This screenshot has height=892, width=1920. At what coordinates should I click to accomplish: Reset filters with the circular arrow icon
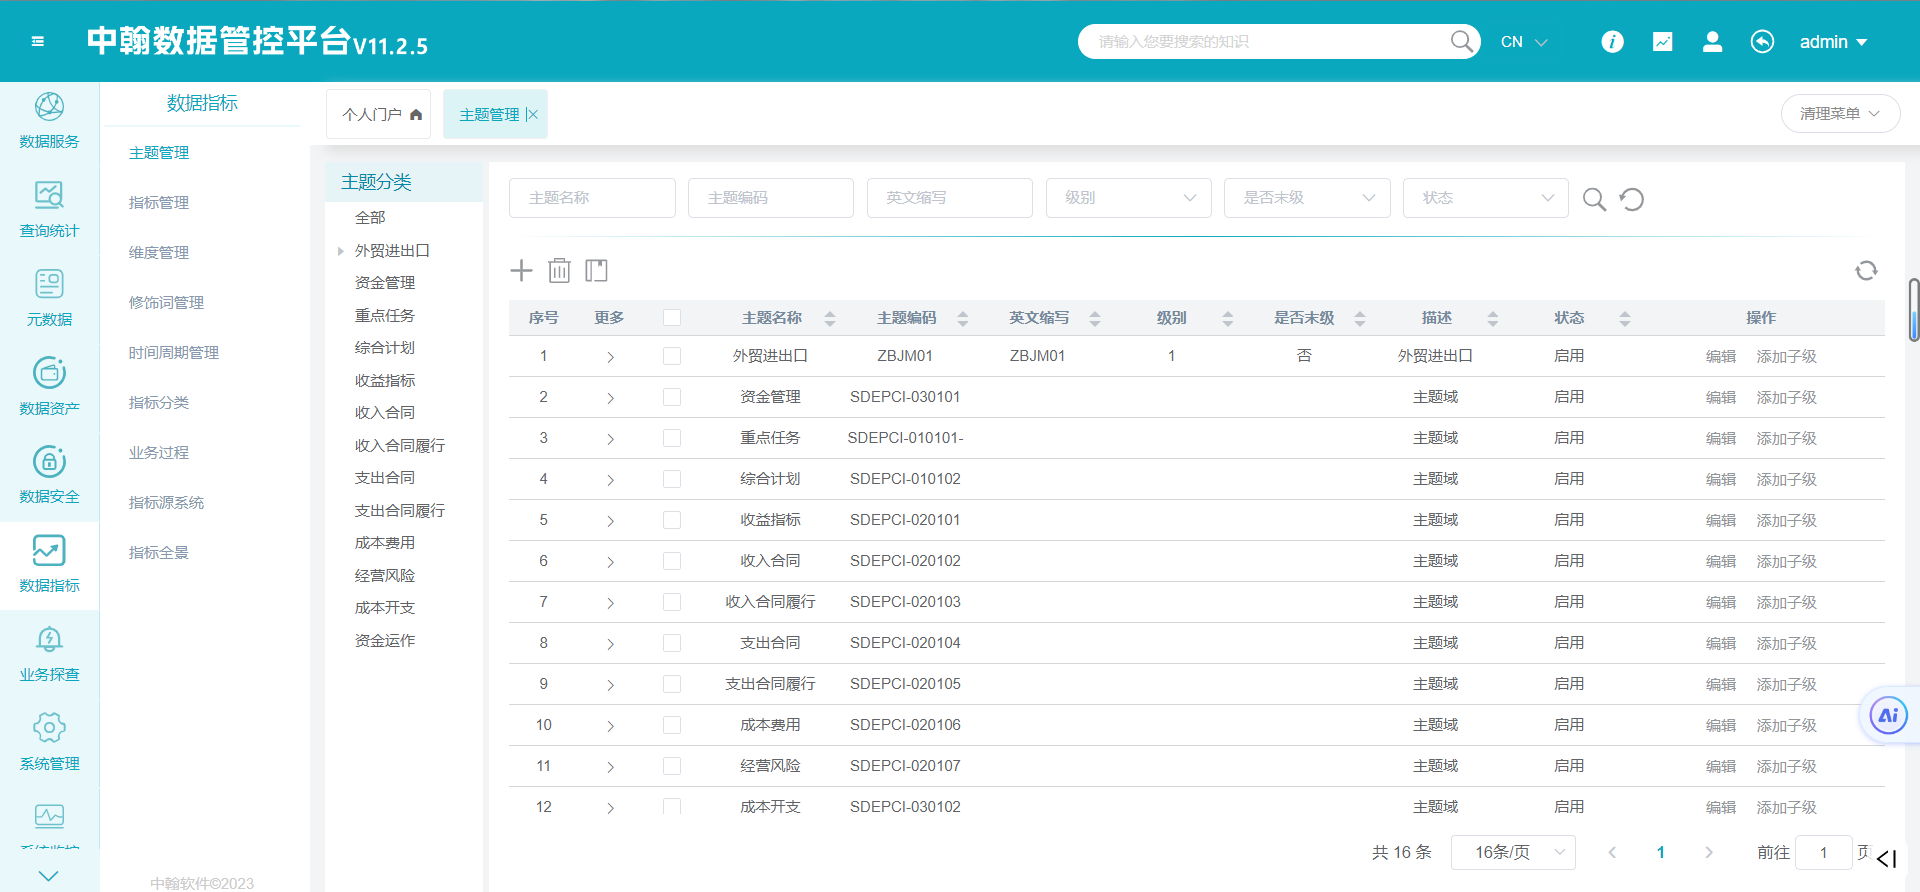[1632, 199]
